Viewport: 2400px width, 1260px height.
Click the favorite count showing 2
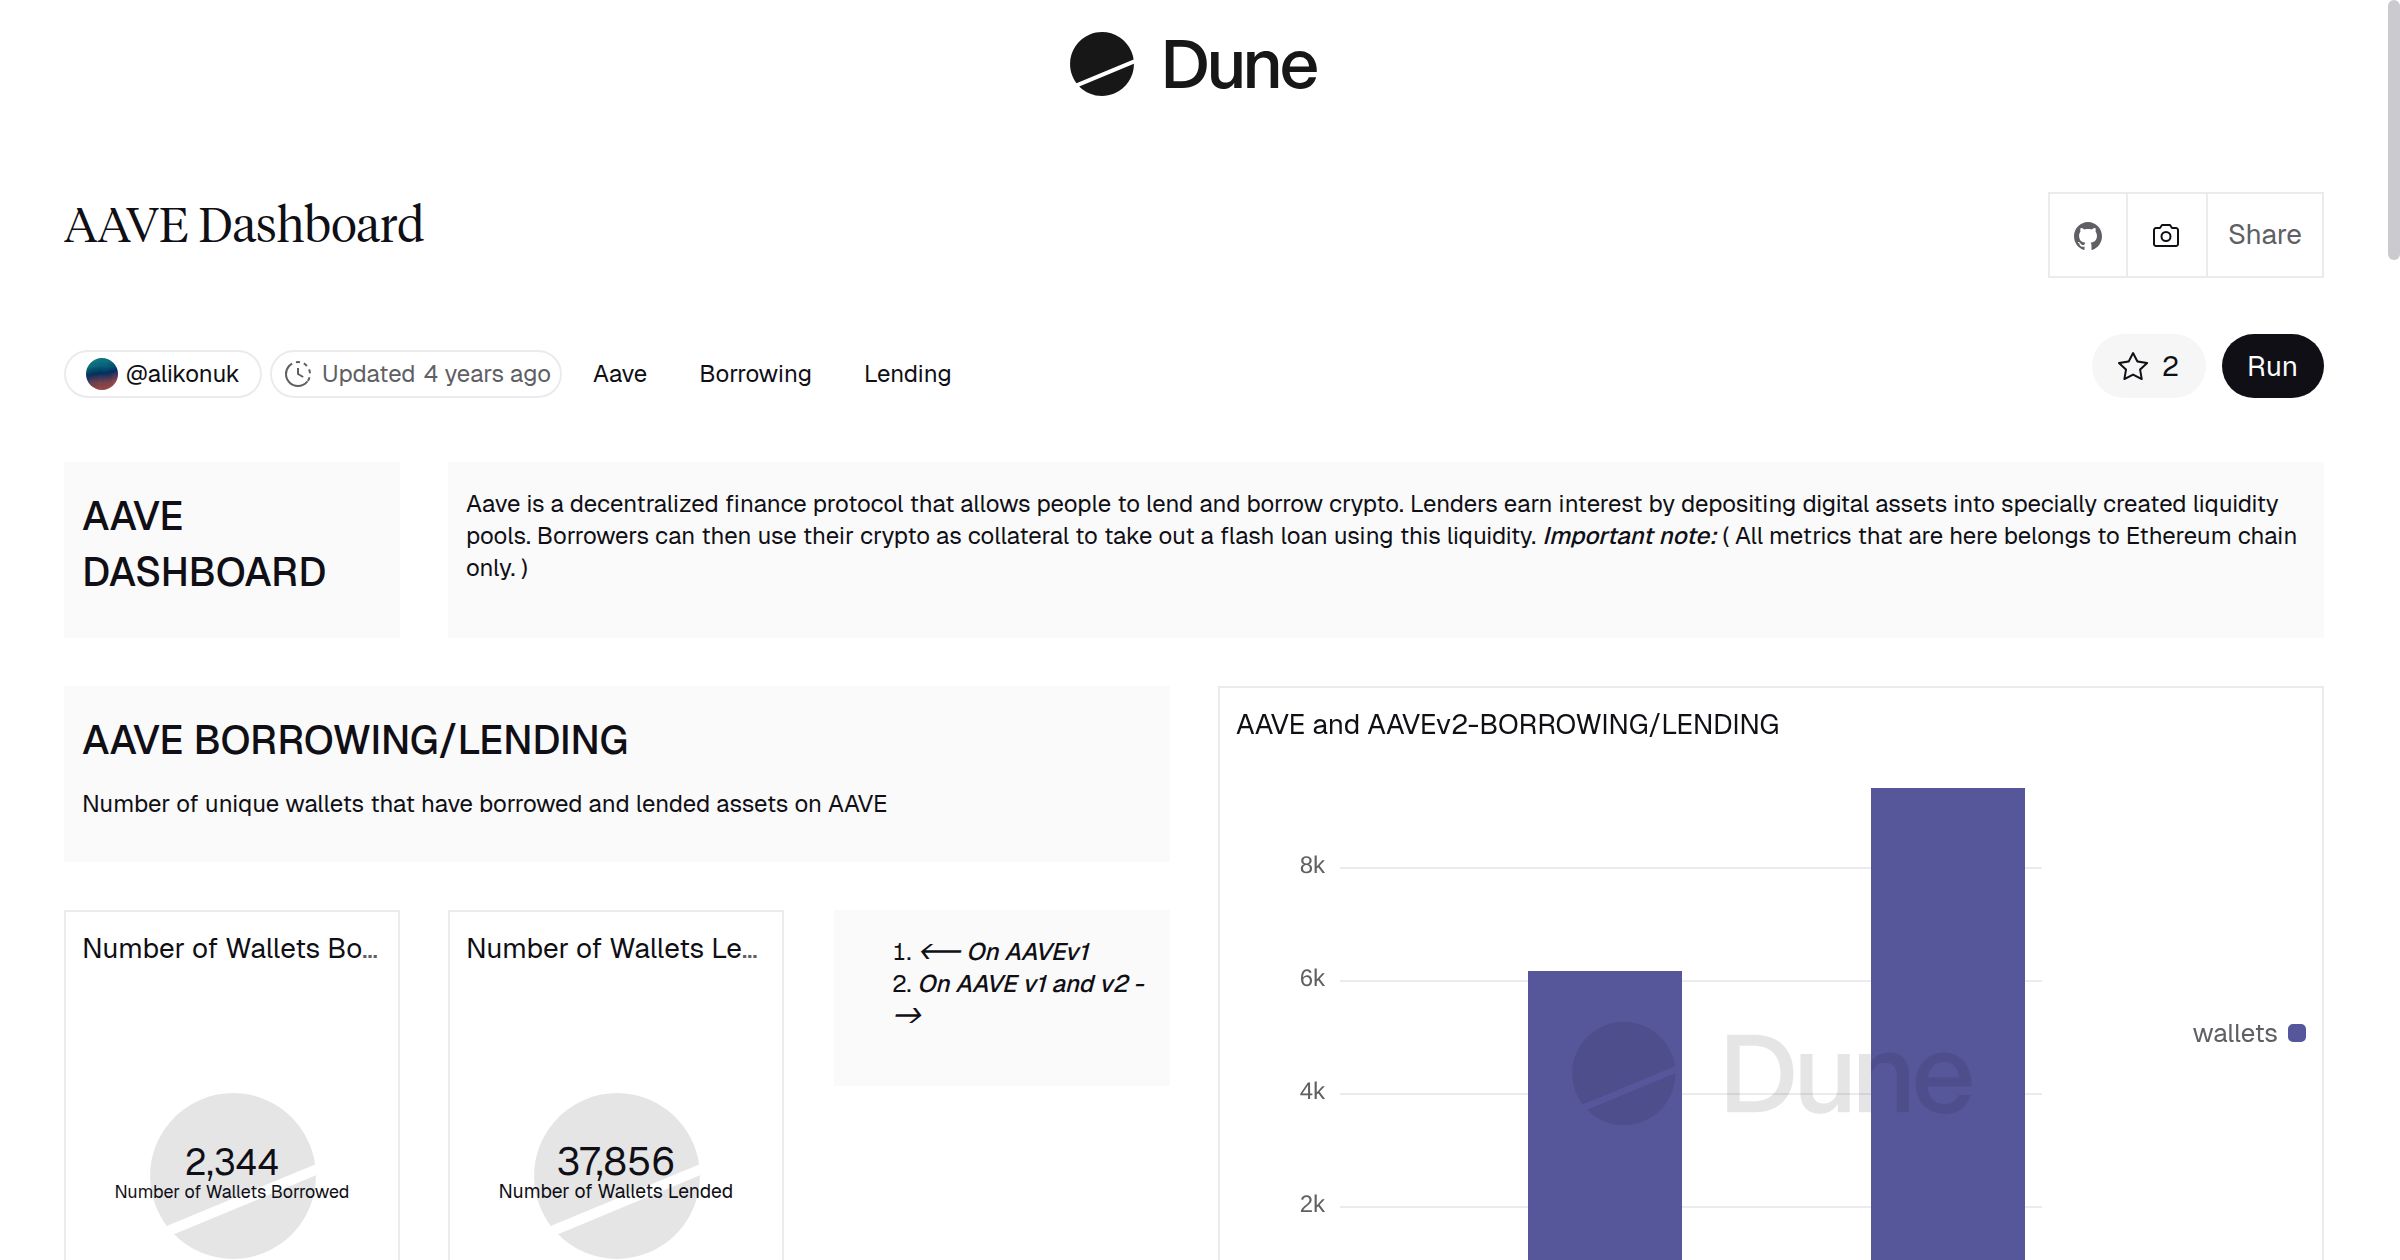pos(2168,366)
